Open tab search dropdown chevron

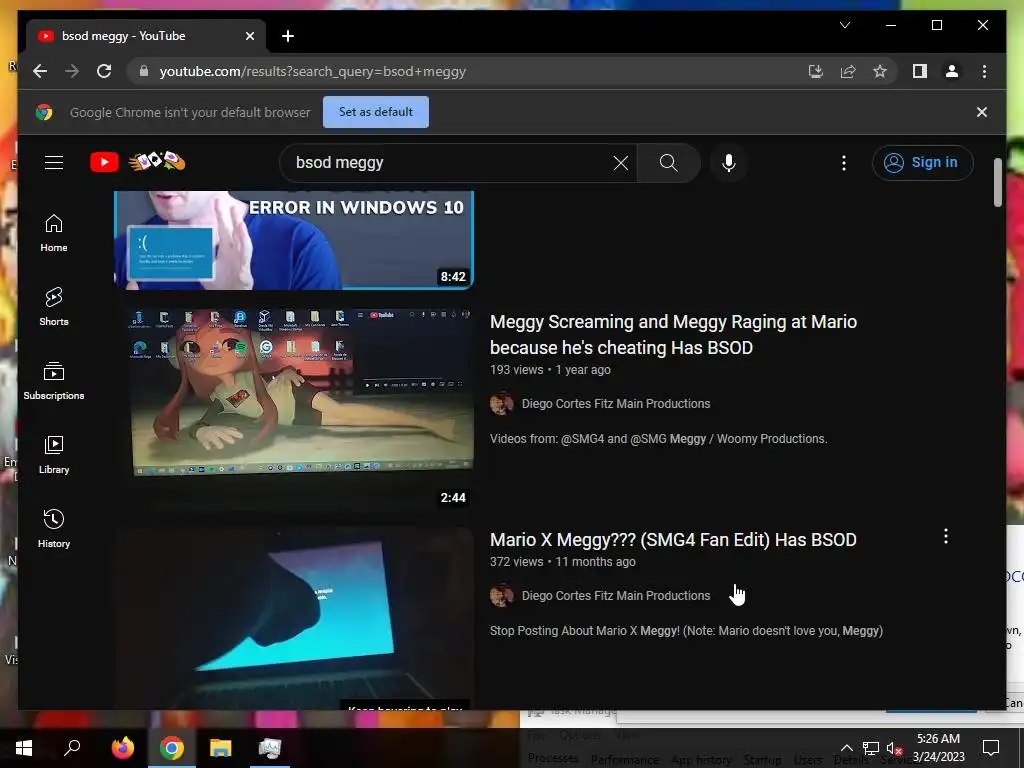click(x=845, y=25)
